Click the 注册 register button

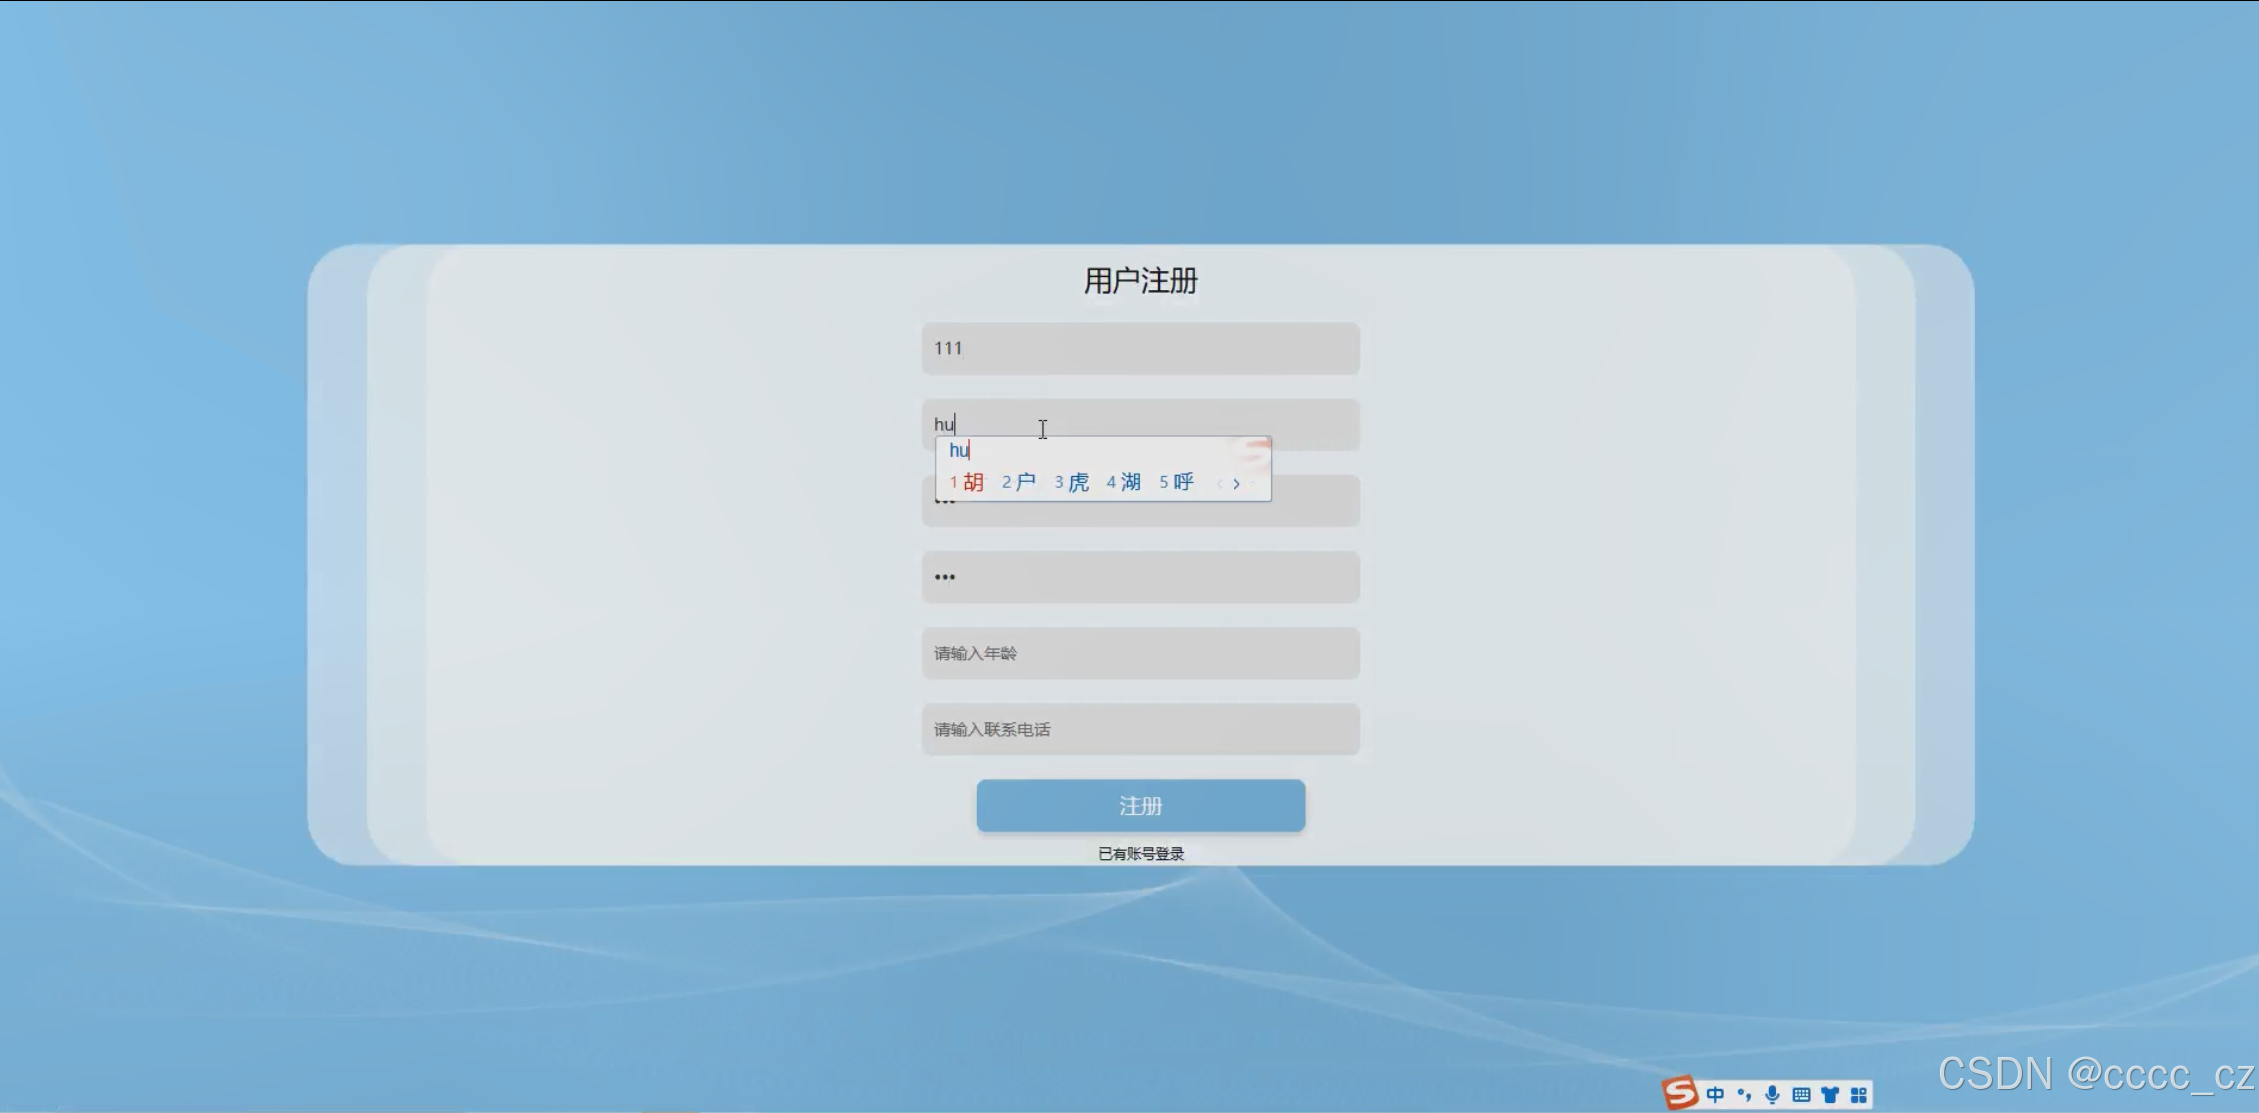[1140, 805]
